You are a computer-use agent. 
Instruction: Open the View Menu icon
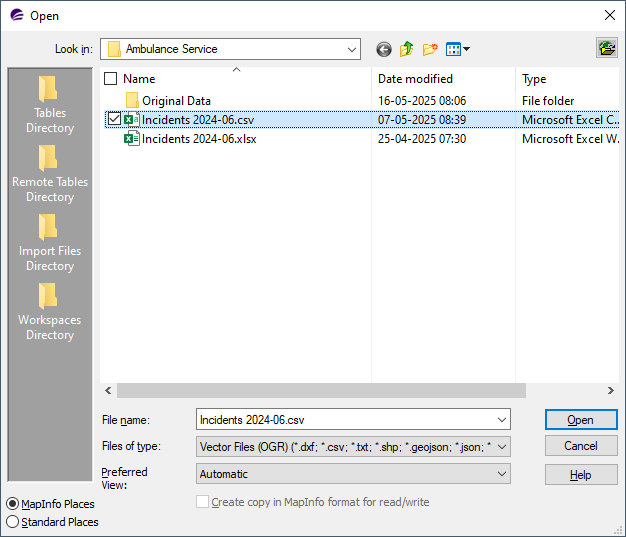[x=458, y=49]
